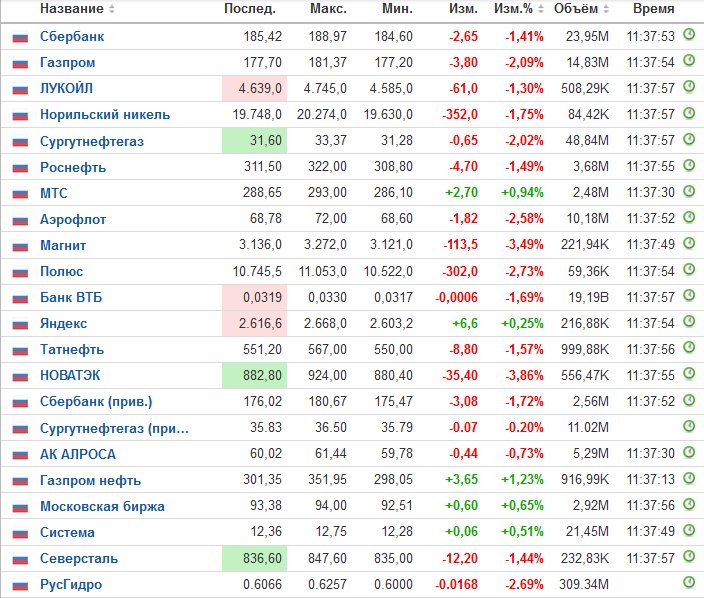The width and height of the screenshot is (704, 598).
Task: Click the Макс. column header
Action: [328, 9]
